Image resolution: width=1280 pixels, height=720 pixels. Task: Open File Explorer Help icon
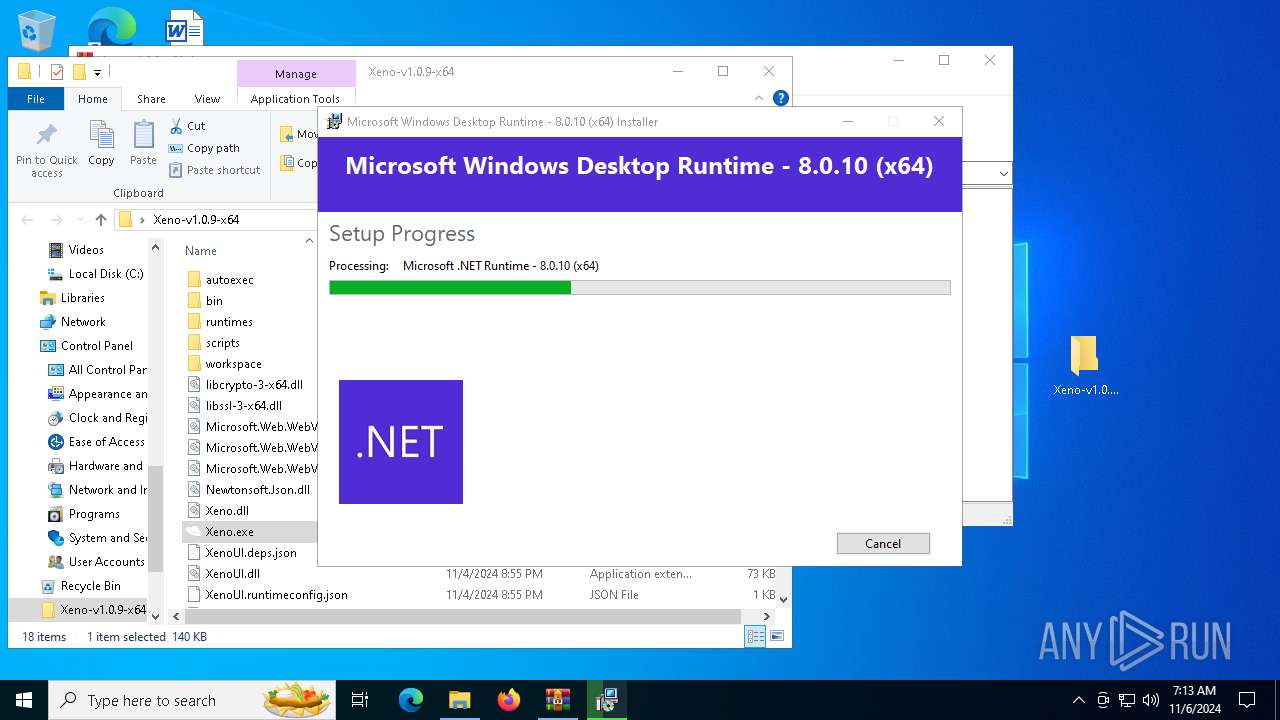[x=781, y=98]
